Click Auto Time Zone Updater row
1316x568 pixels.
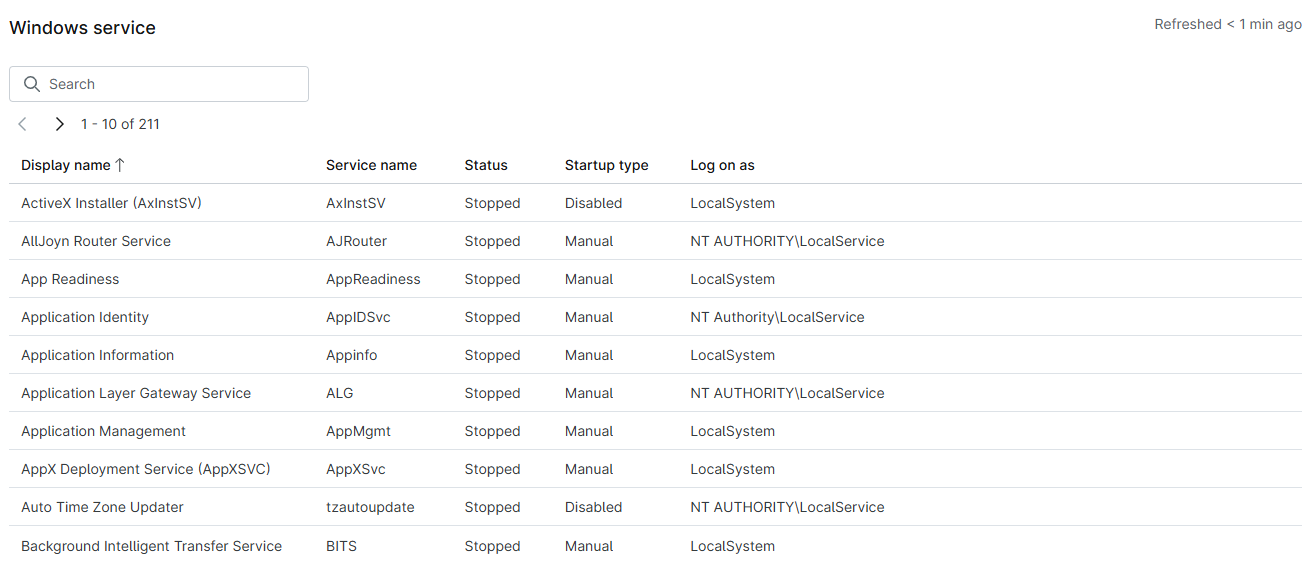tap(102, 507)
